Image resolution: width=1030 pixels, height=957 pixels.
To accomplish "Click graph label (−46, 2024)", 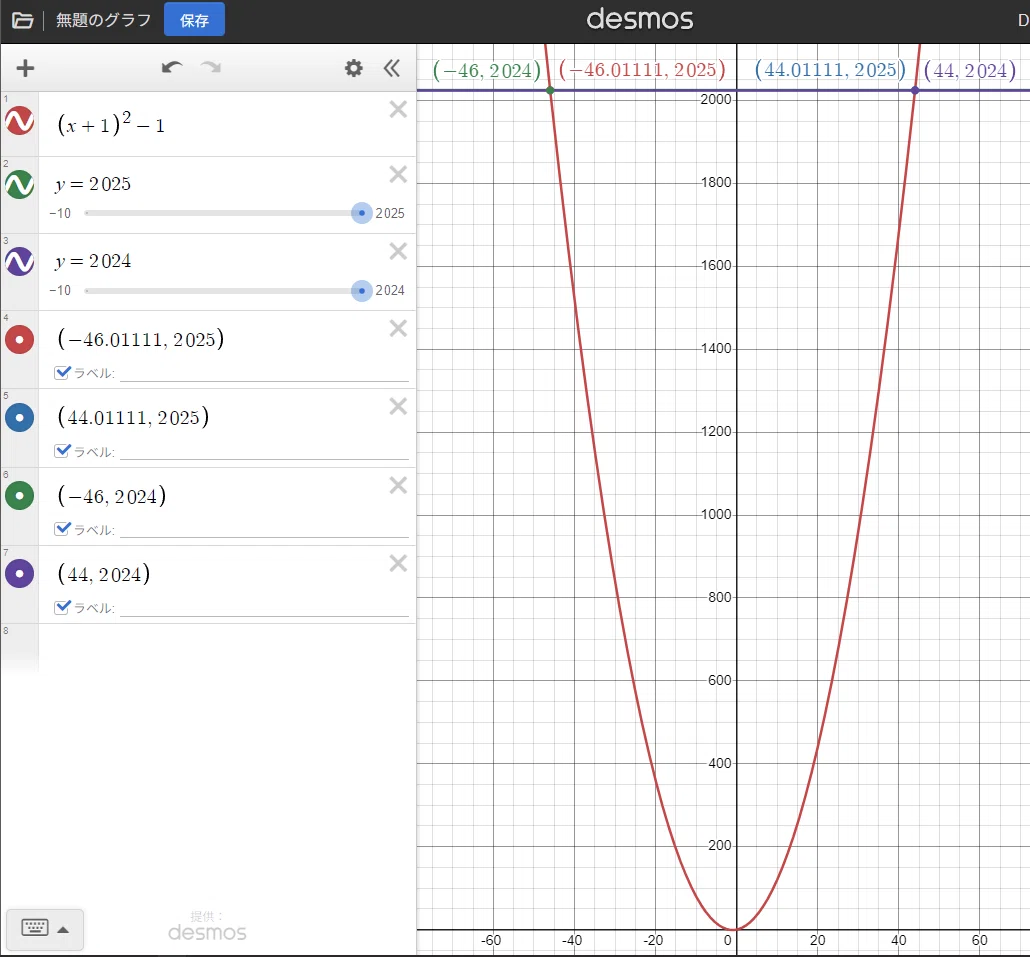I will tap(487, 70).
